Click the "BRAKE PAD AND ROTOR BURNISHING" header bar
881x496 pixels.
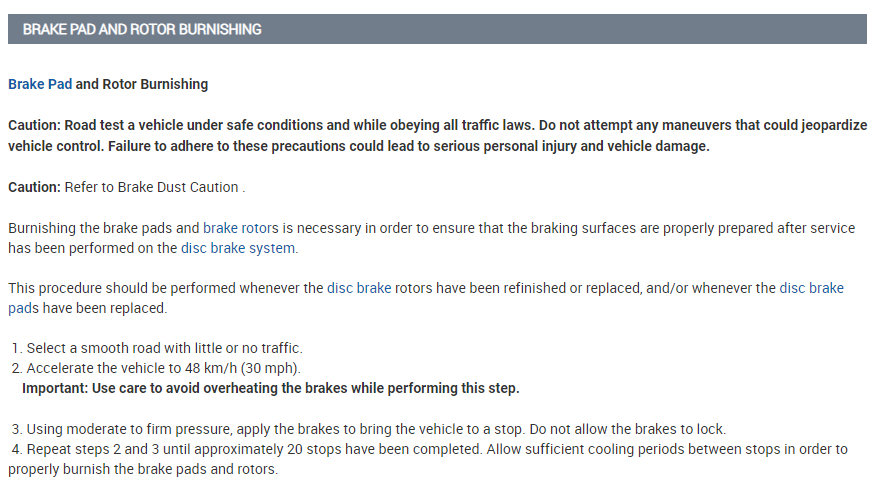coord(437,29)
